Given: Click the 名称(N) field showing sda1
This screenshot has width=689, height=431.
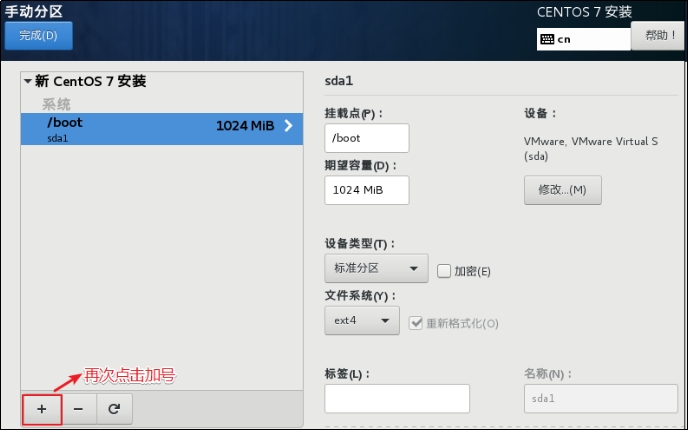Looking at the screenshot, I should pos(601,398).
